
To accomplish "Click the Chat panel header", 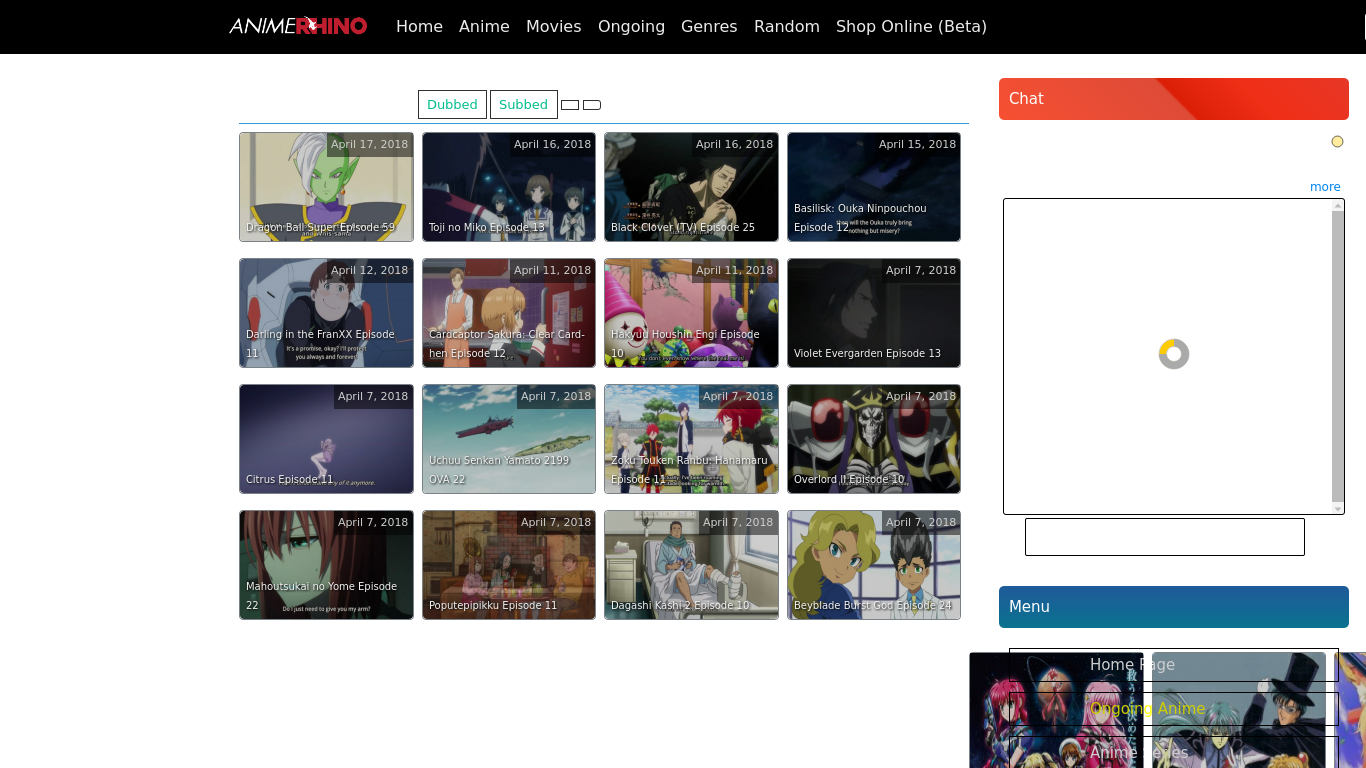I will (x=1174, y=99).
